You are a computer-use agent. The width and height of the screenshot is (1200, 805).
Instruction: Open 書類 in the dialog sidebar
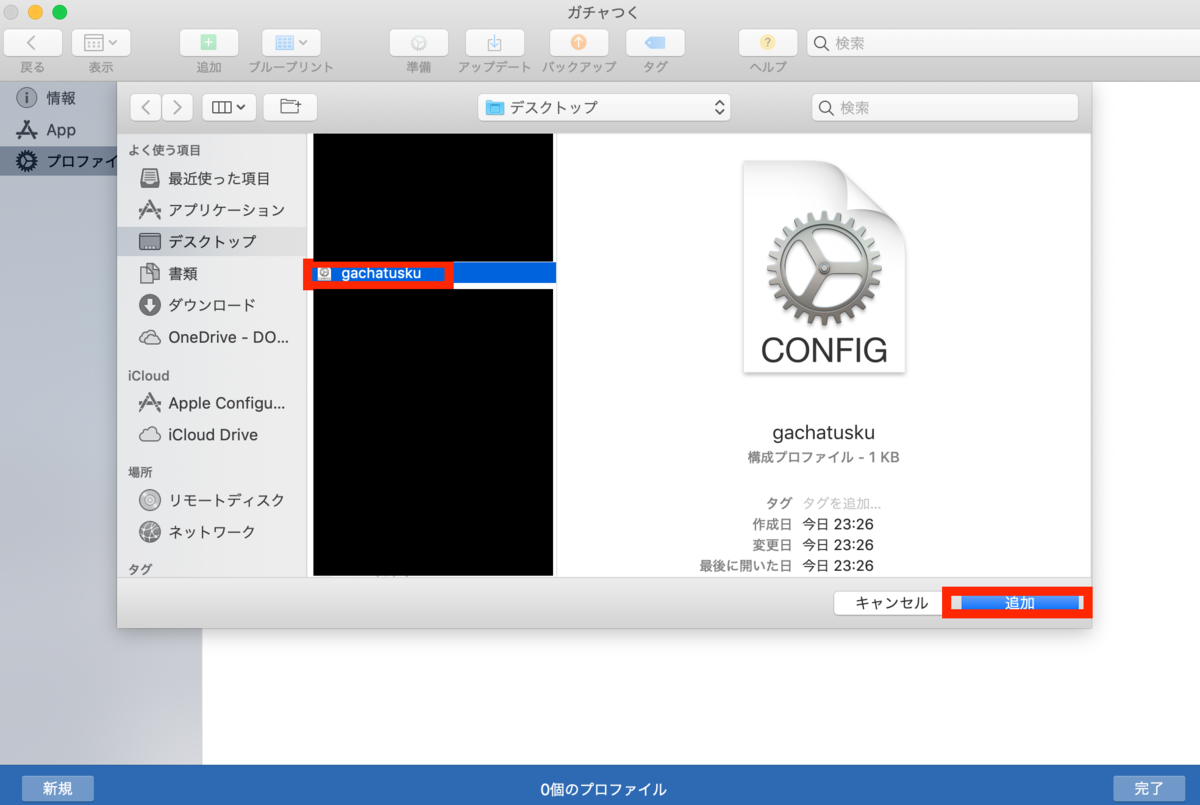(x=212, y=273)
